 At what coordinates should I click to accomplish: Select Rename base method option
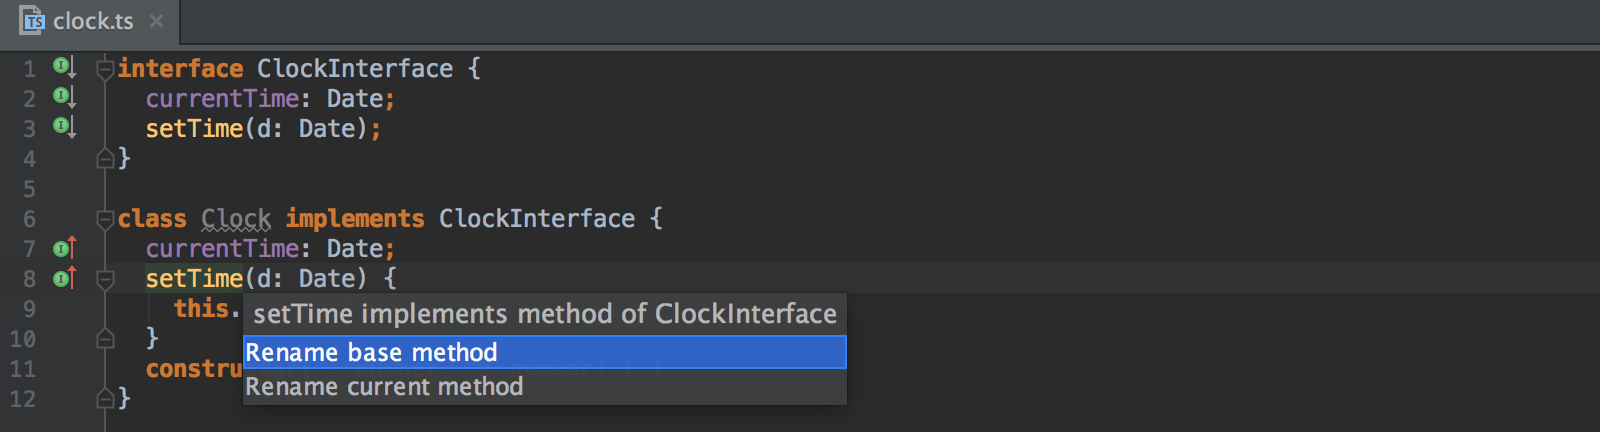(x=545, y=352)
